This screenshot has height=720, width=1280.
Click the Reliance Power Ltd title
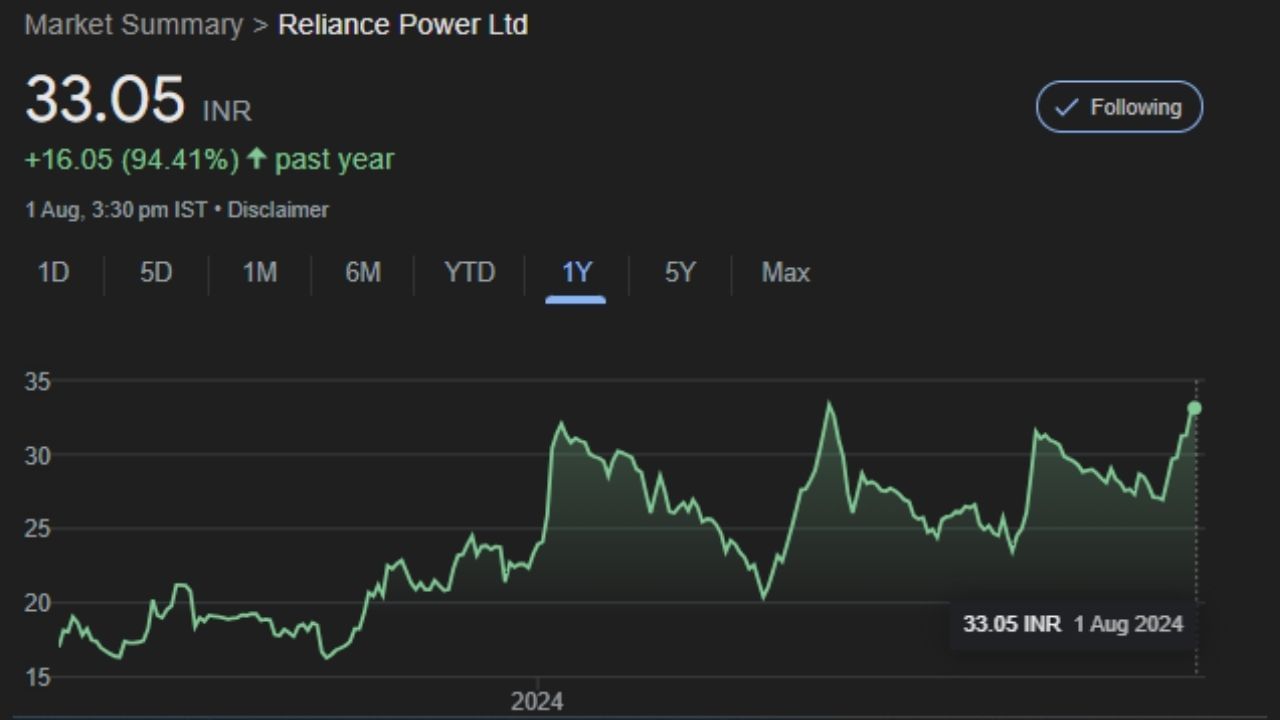point(403,25)
